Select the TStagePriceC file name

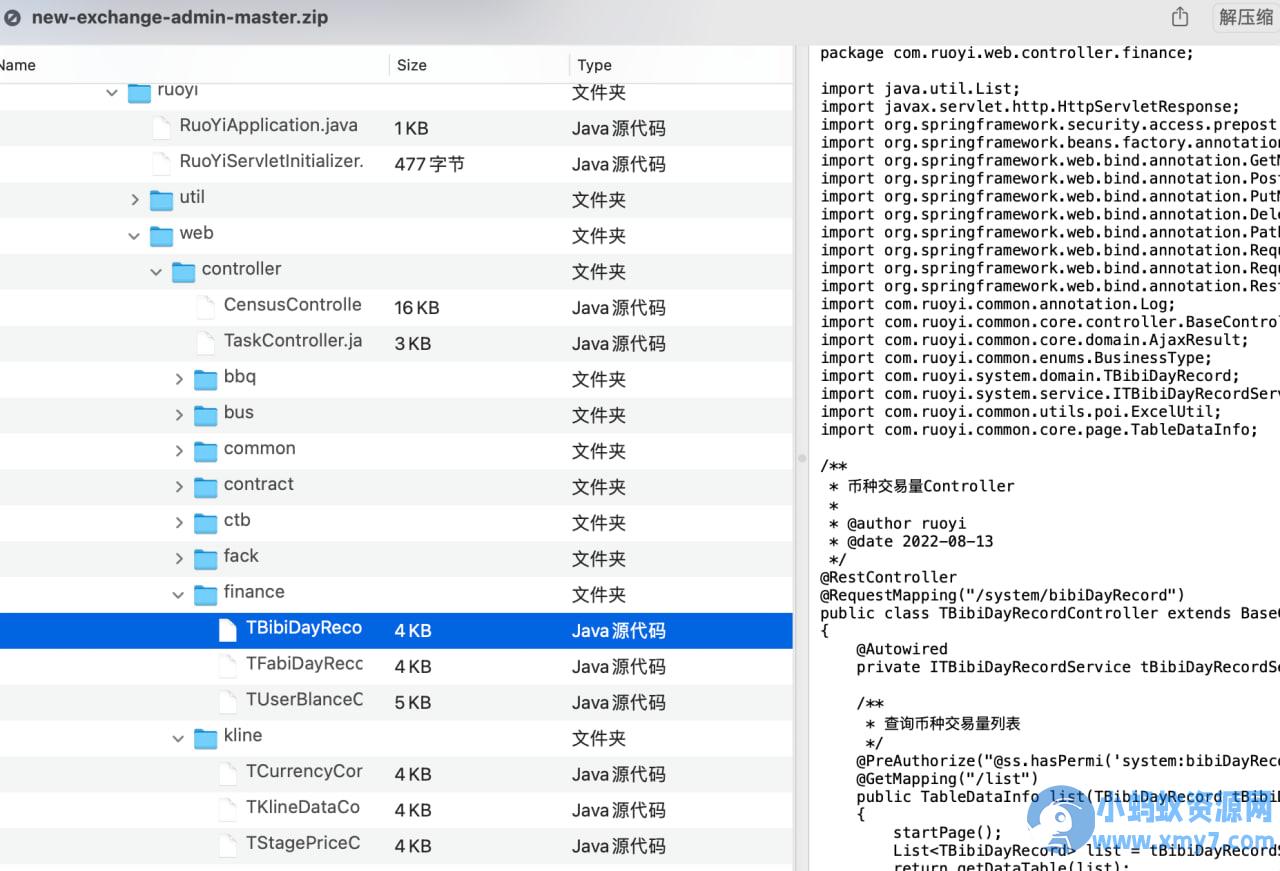303,843
